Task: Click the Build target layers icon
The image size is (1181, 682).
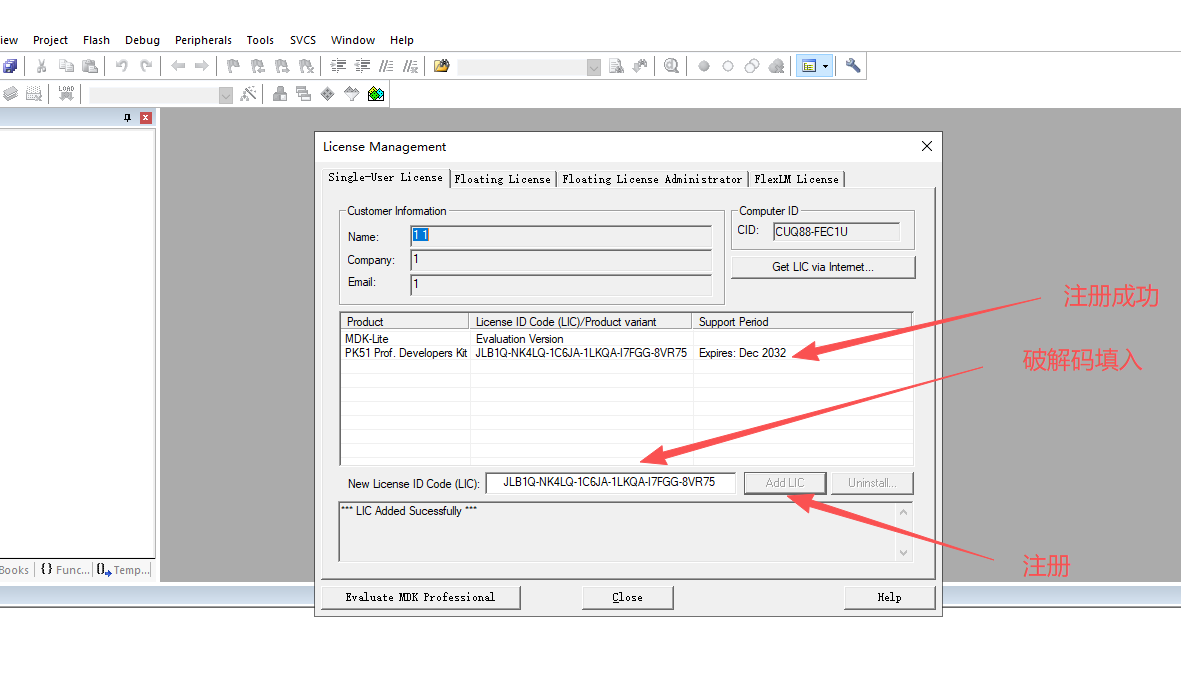Action: [10, 94]
